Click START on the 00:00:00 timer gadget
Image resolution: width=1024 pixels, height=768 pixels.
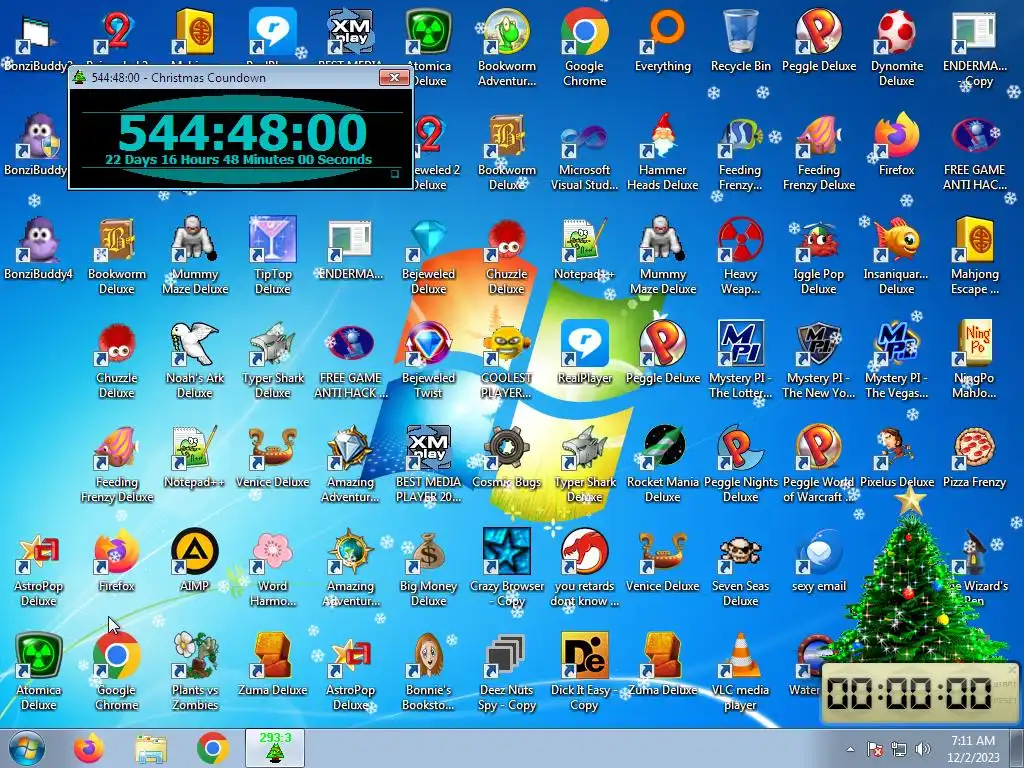pos(1004,684)
